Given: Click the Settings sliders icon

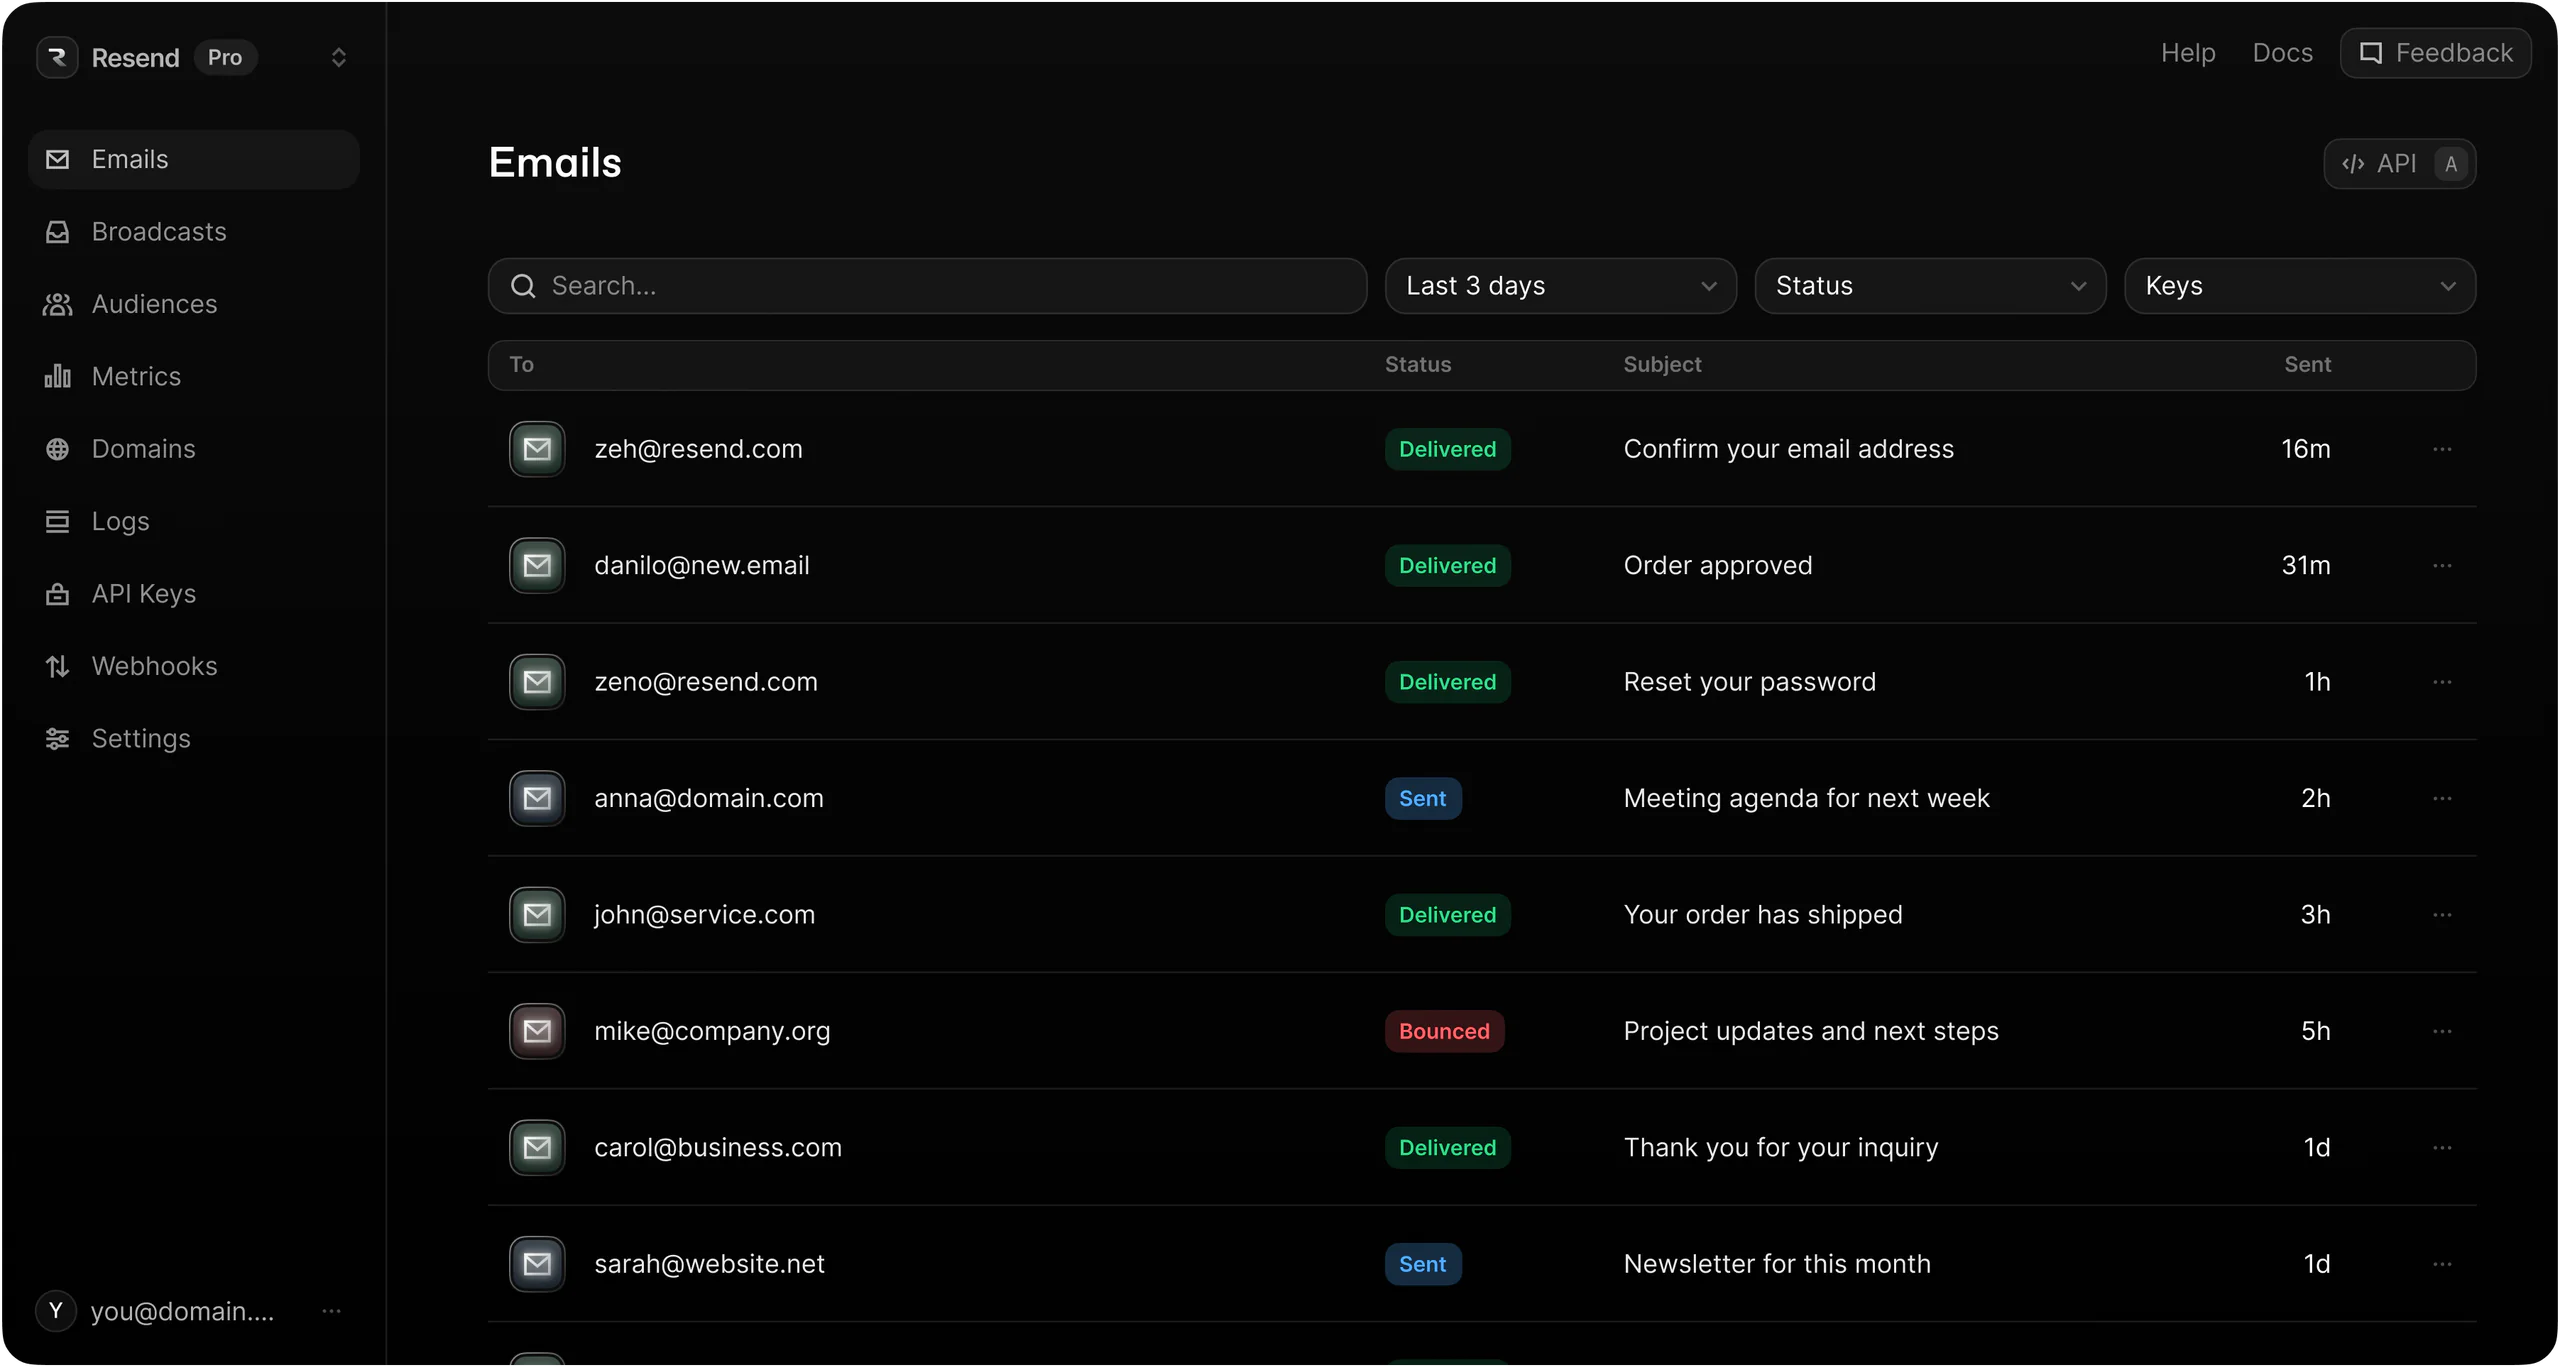Looking at the screenshot, I should coord(57,739).
